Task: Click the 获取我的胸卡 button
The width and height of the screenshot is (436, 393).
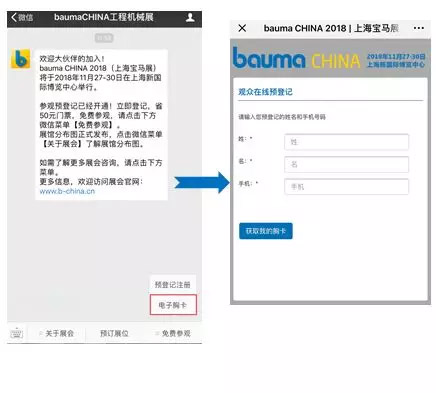Action: (266, 231)
